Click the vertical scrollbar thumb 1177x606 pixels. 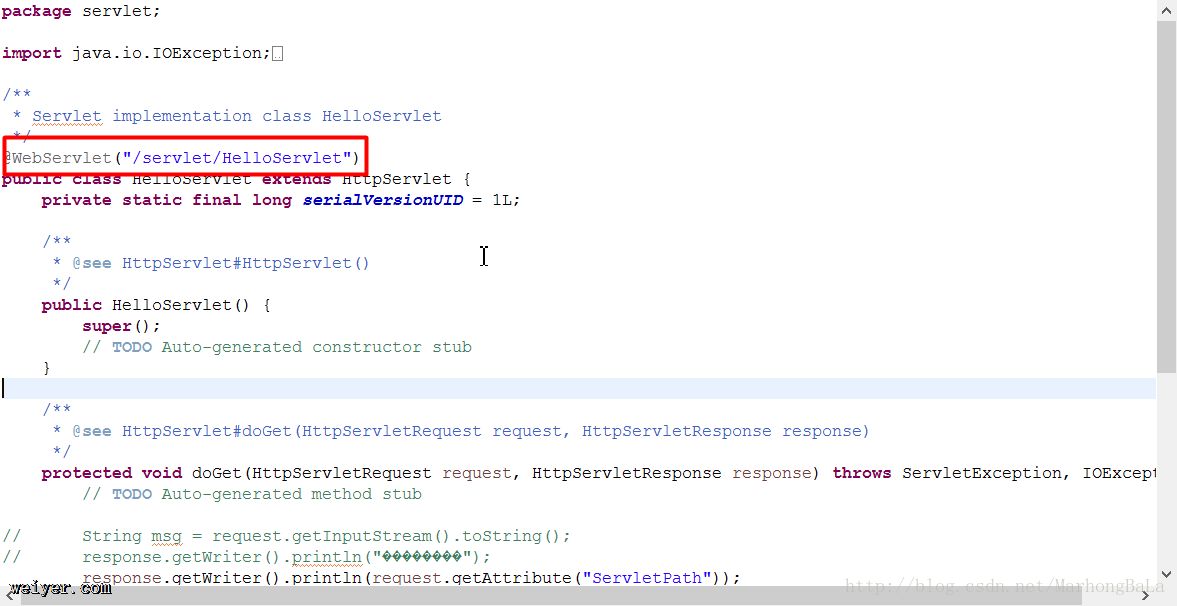tap(1166, 190)
